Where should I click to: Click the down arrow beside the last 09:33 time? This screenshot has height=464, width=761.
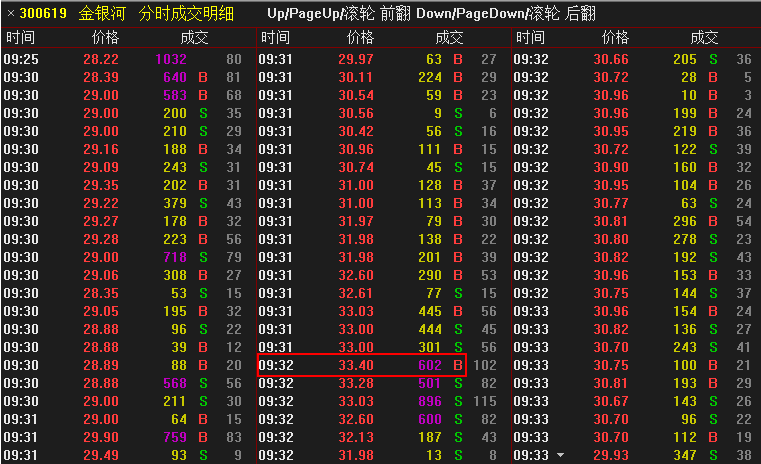click(x=561, y=455)
